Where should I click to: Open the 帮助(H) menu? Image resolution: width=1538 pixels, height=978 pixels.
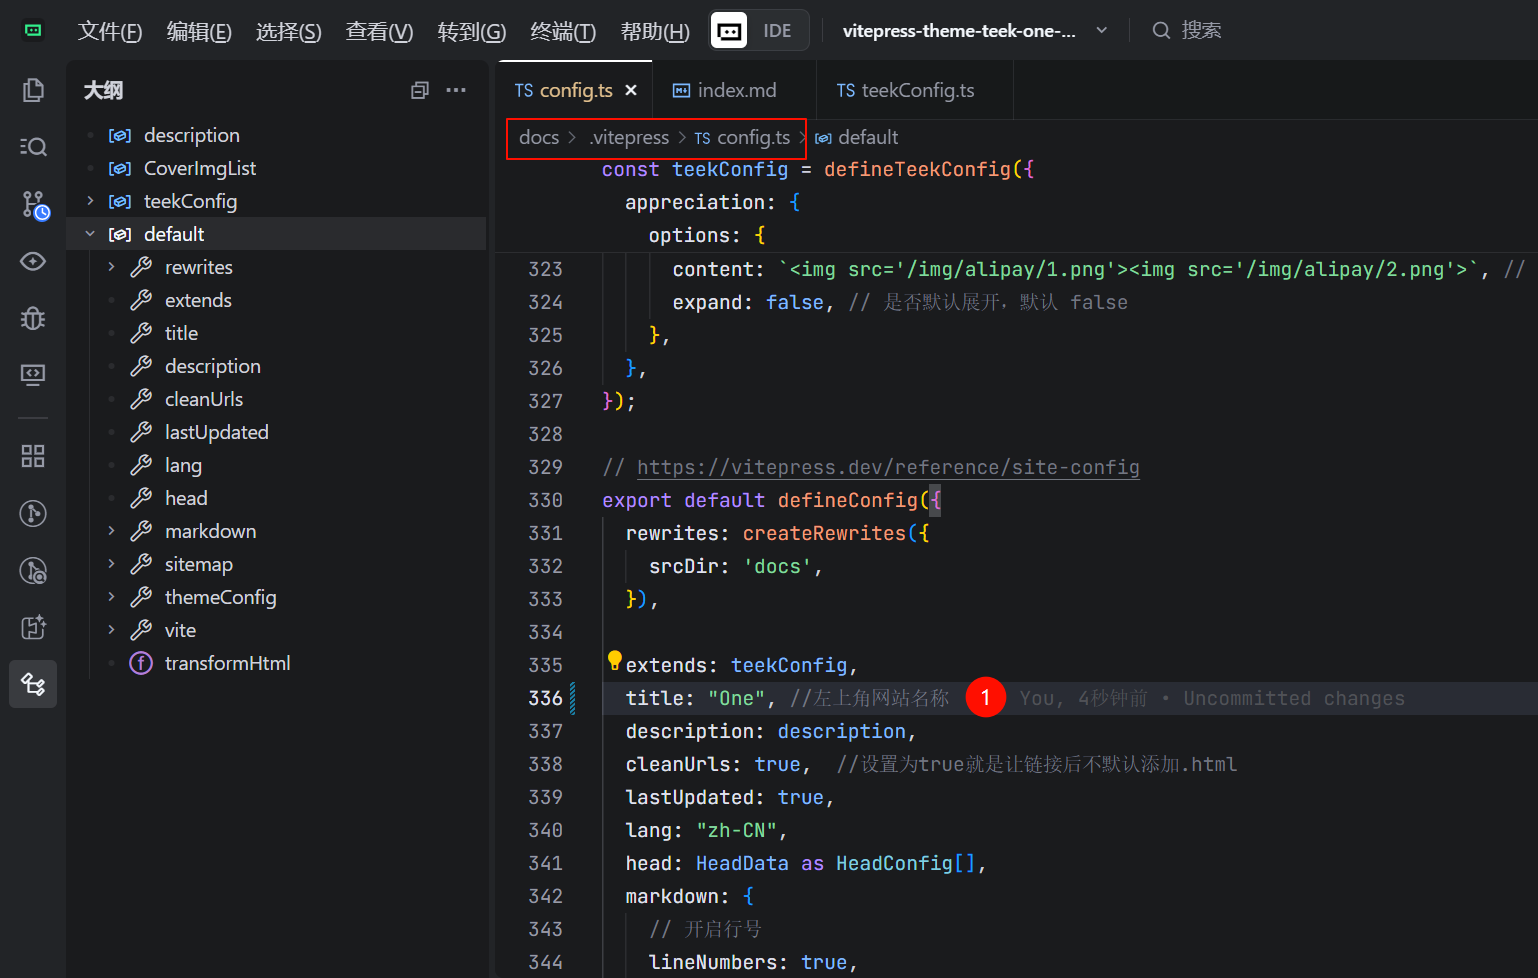[x=655, y=31]
